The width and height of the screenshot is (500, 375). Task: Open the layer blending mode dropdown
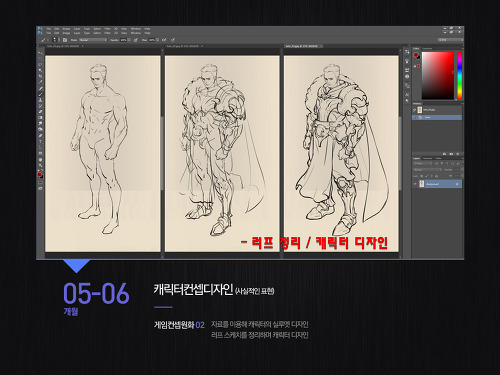click(427, 170)
